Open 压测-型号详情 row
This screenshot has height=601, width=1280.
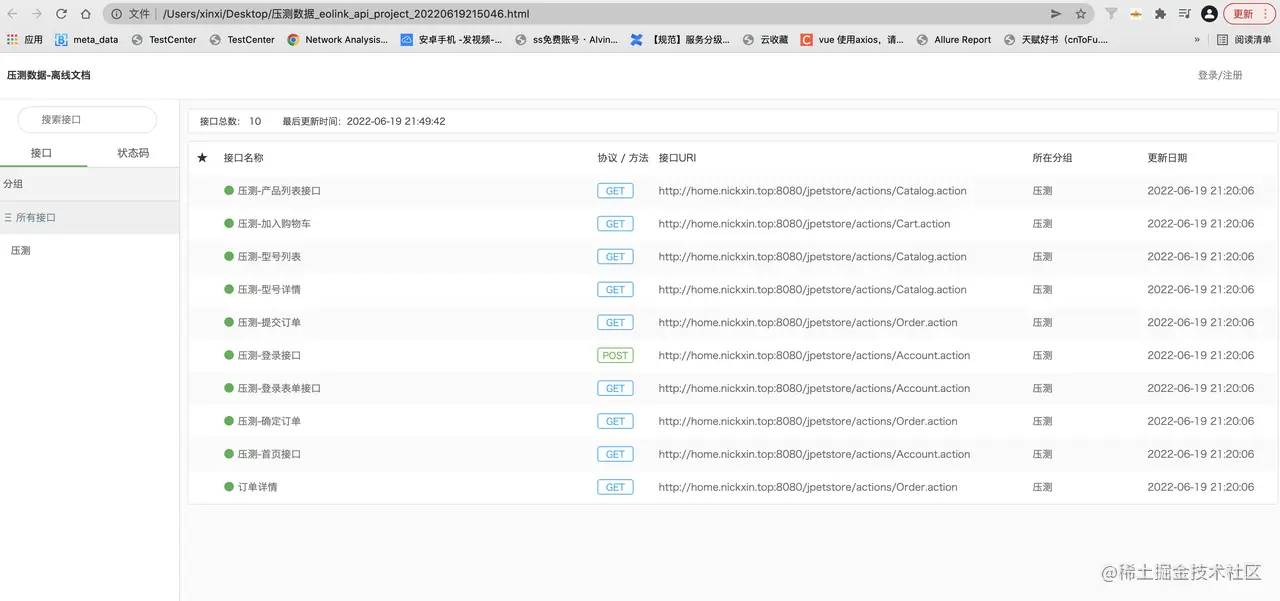(732, 290)
